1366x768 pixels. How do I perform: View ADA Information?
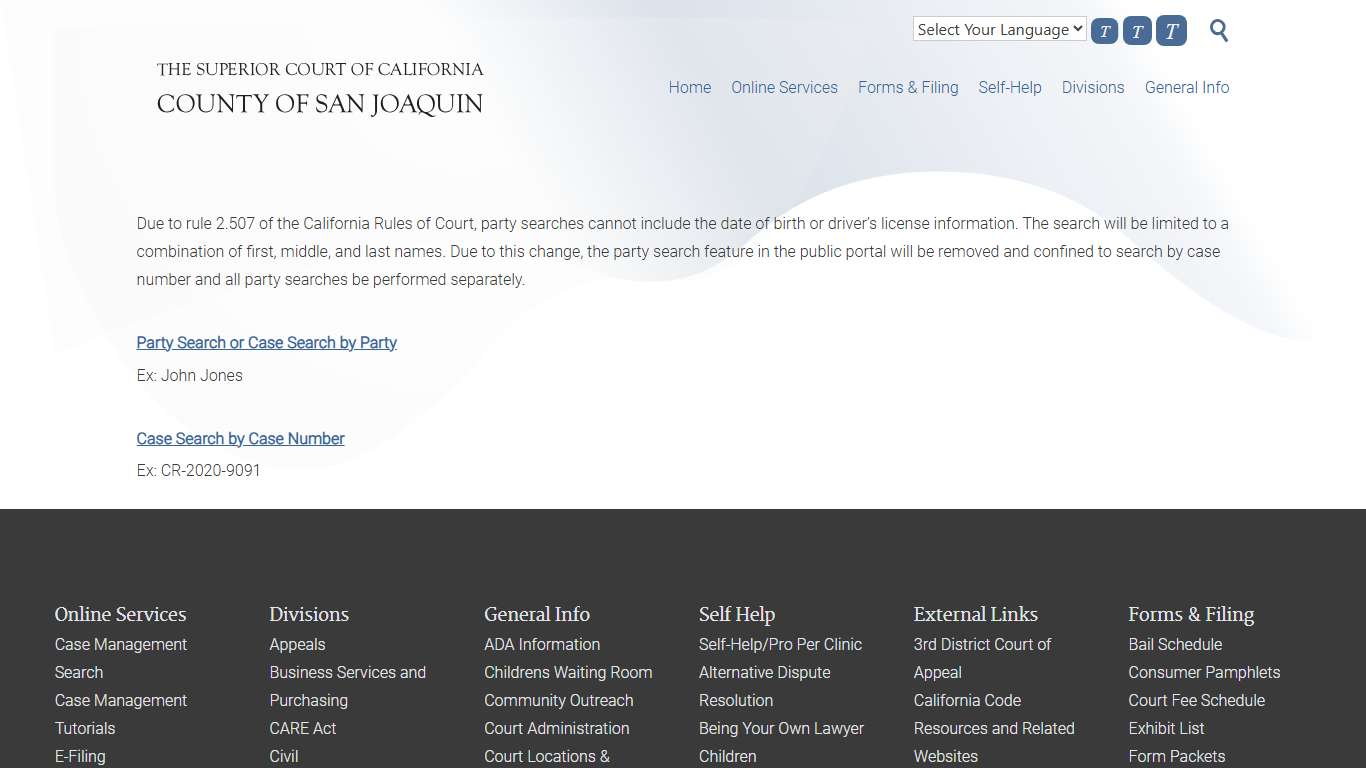tap(542, 644)
